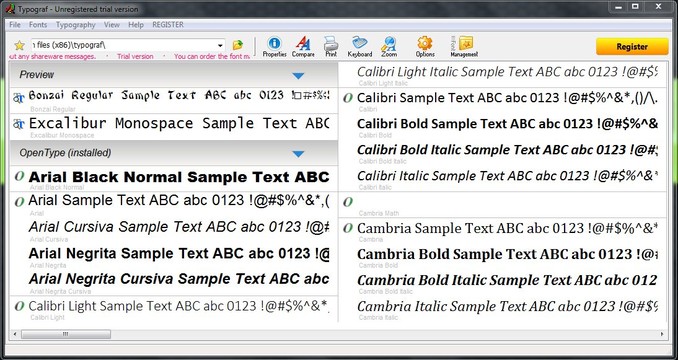Click the OpenType icon beside Cambria sample
Screen dimensions: 678x360
348,228
